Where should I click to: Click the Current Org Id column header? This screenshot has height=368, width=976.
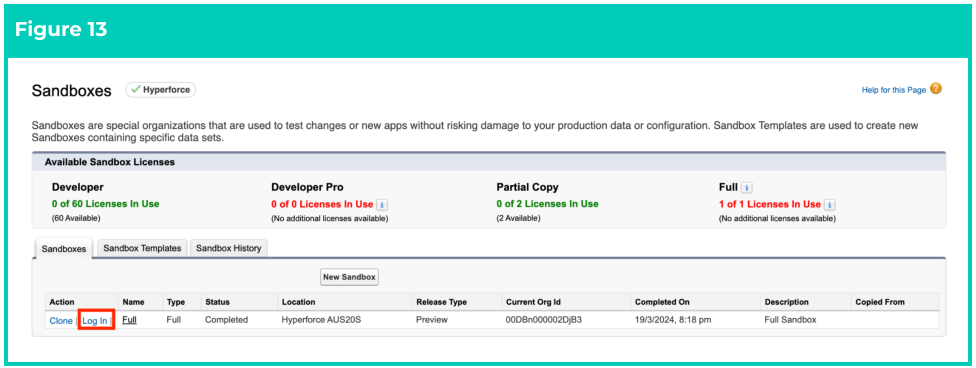(534, 302)
